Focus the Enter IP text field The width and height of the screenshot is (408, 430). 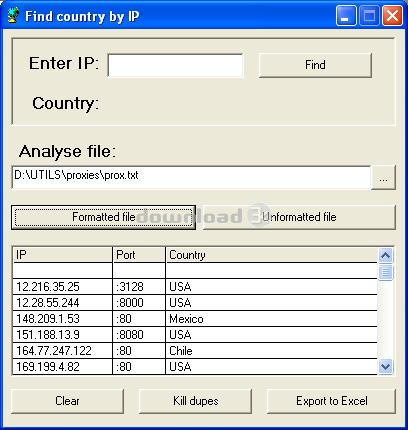click(175, 66)
